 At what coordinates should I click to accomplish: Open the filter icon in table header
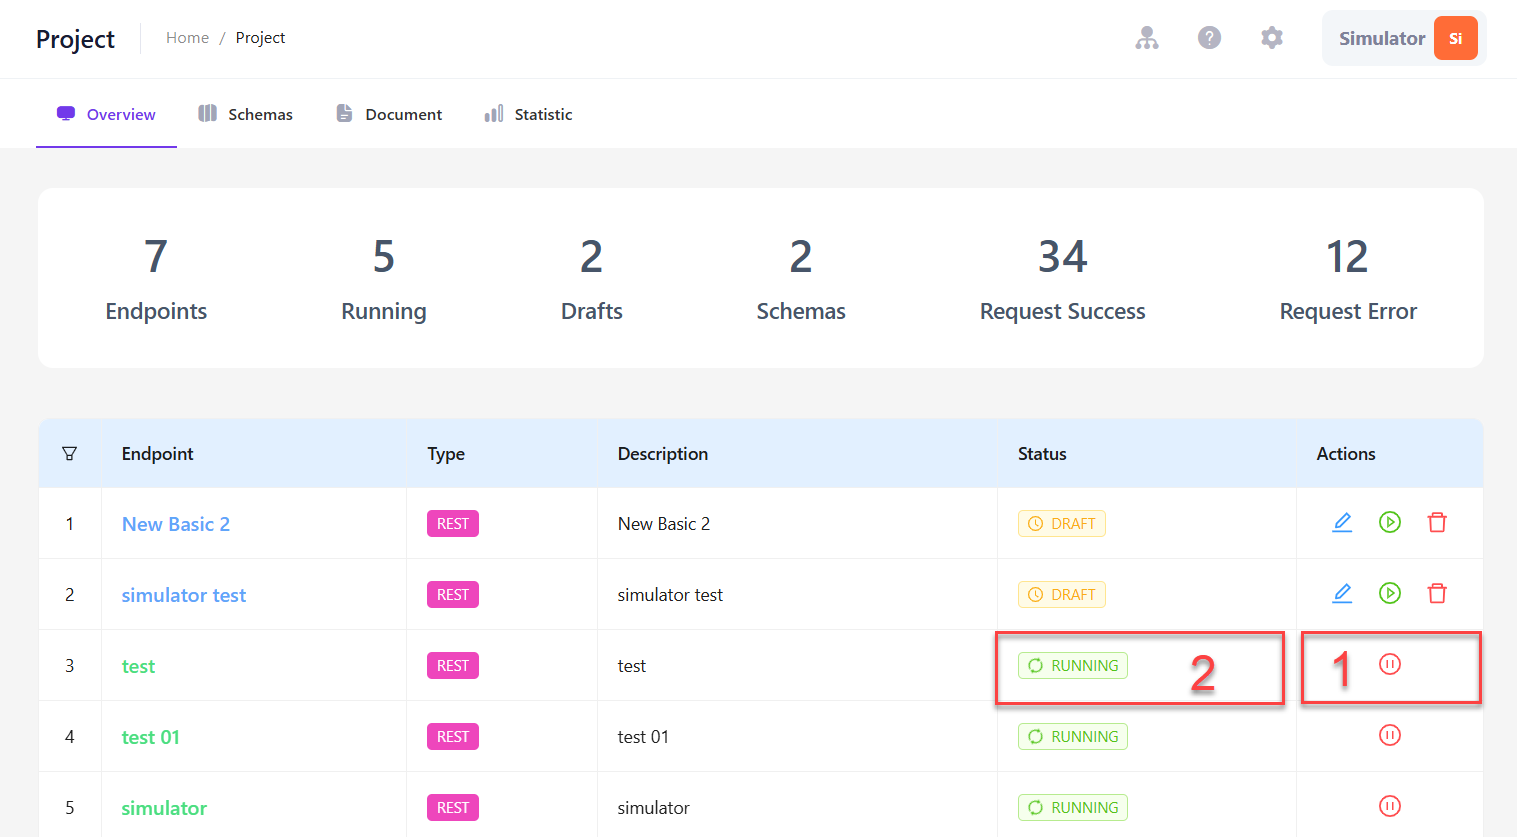pyautogui.click(x=69, y=454)
